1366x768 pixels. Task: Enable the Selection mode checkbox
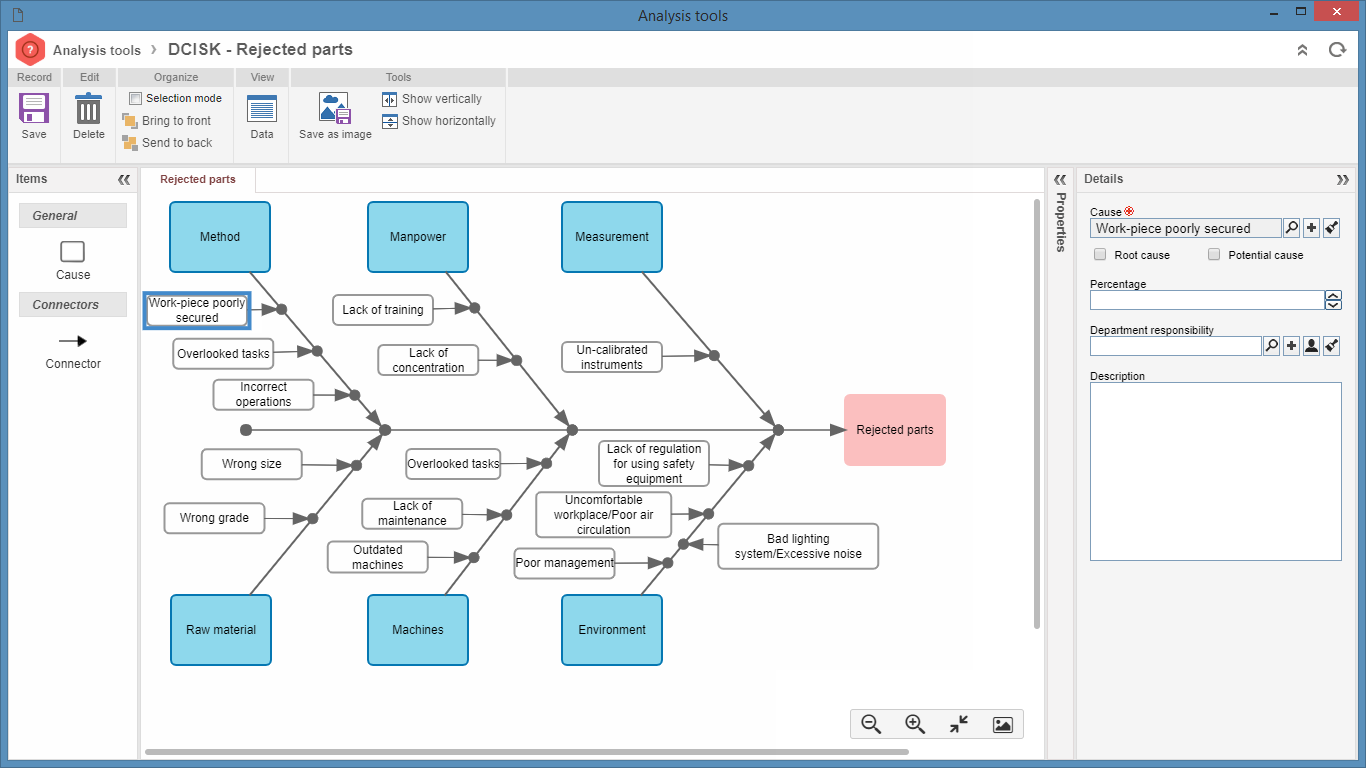[x=135, y=98]
